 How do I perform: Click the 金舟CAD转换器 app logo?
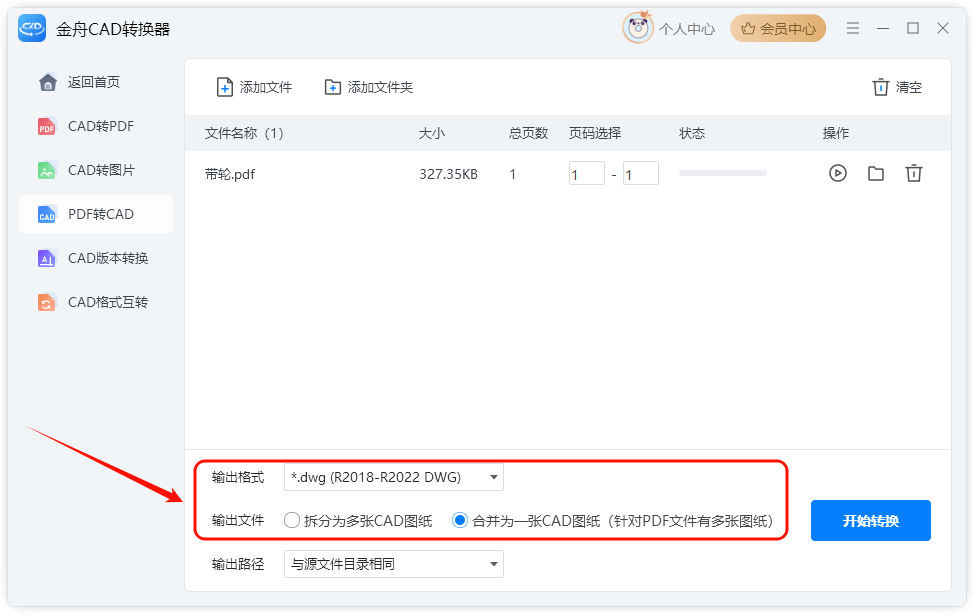tap(32, 28)
